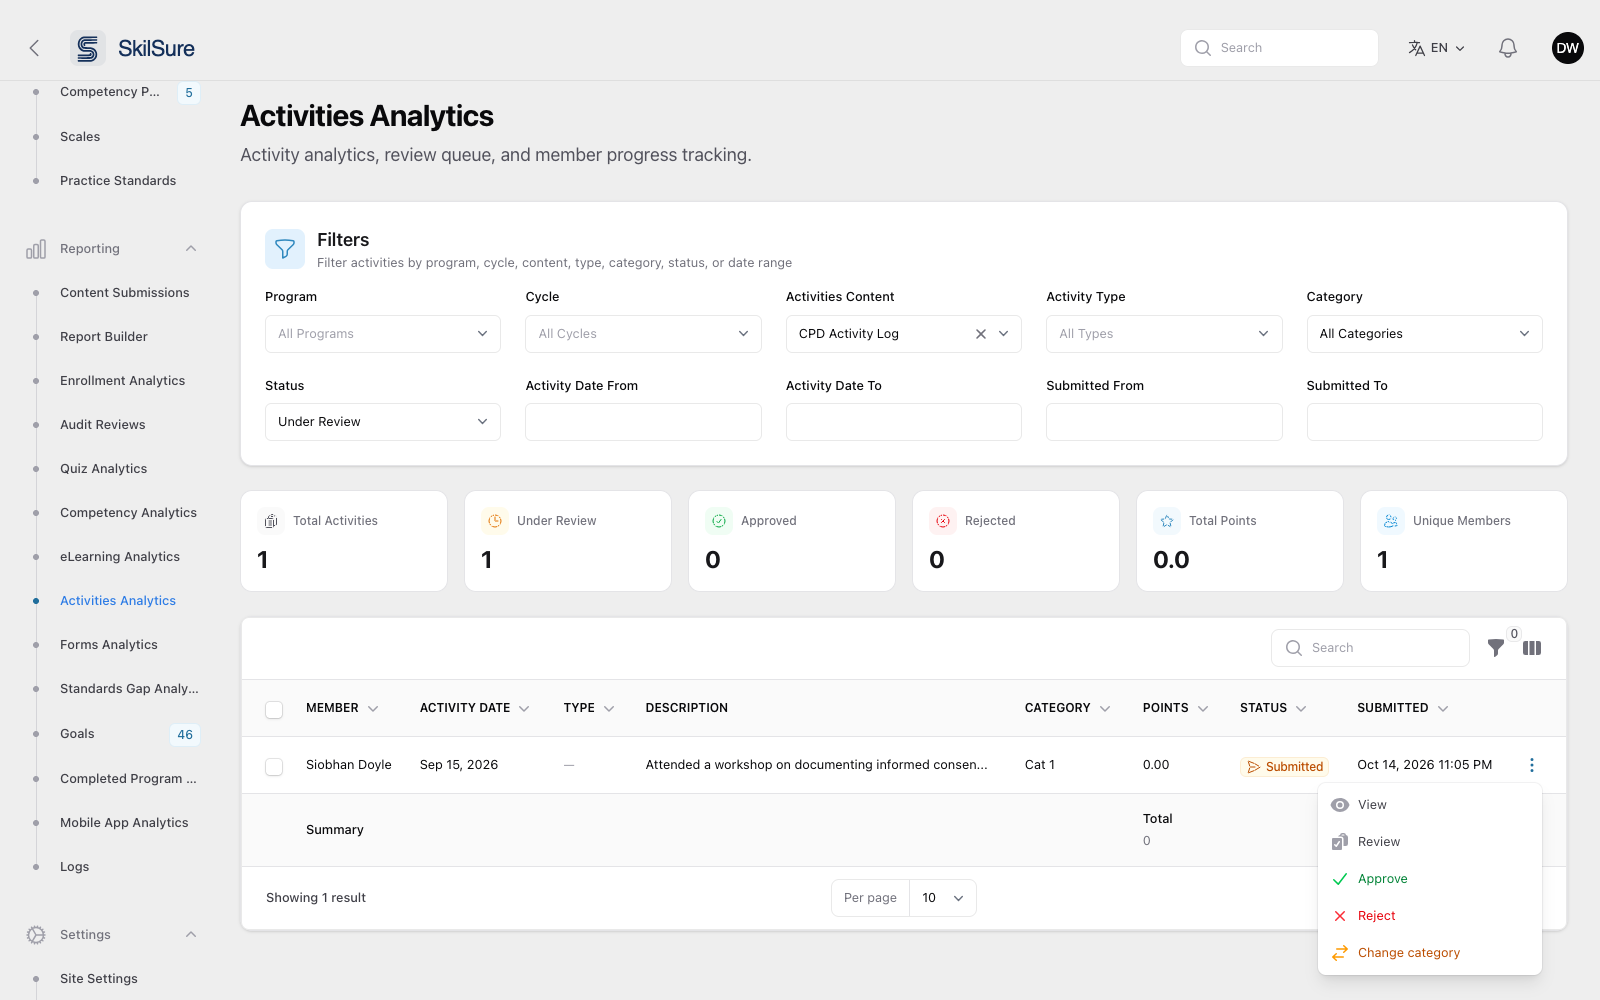1600x1000 pixels.
Task: Open Audit Reviews
Action: pyautogui.click(x=102, y=425)
